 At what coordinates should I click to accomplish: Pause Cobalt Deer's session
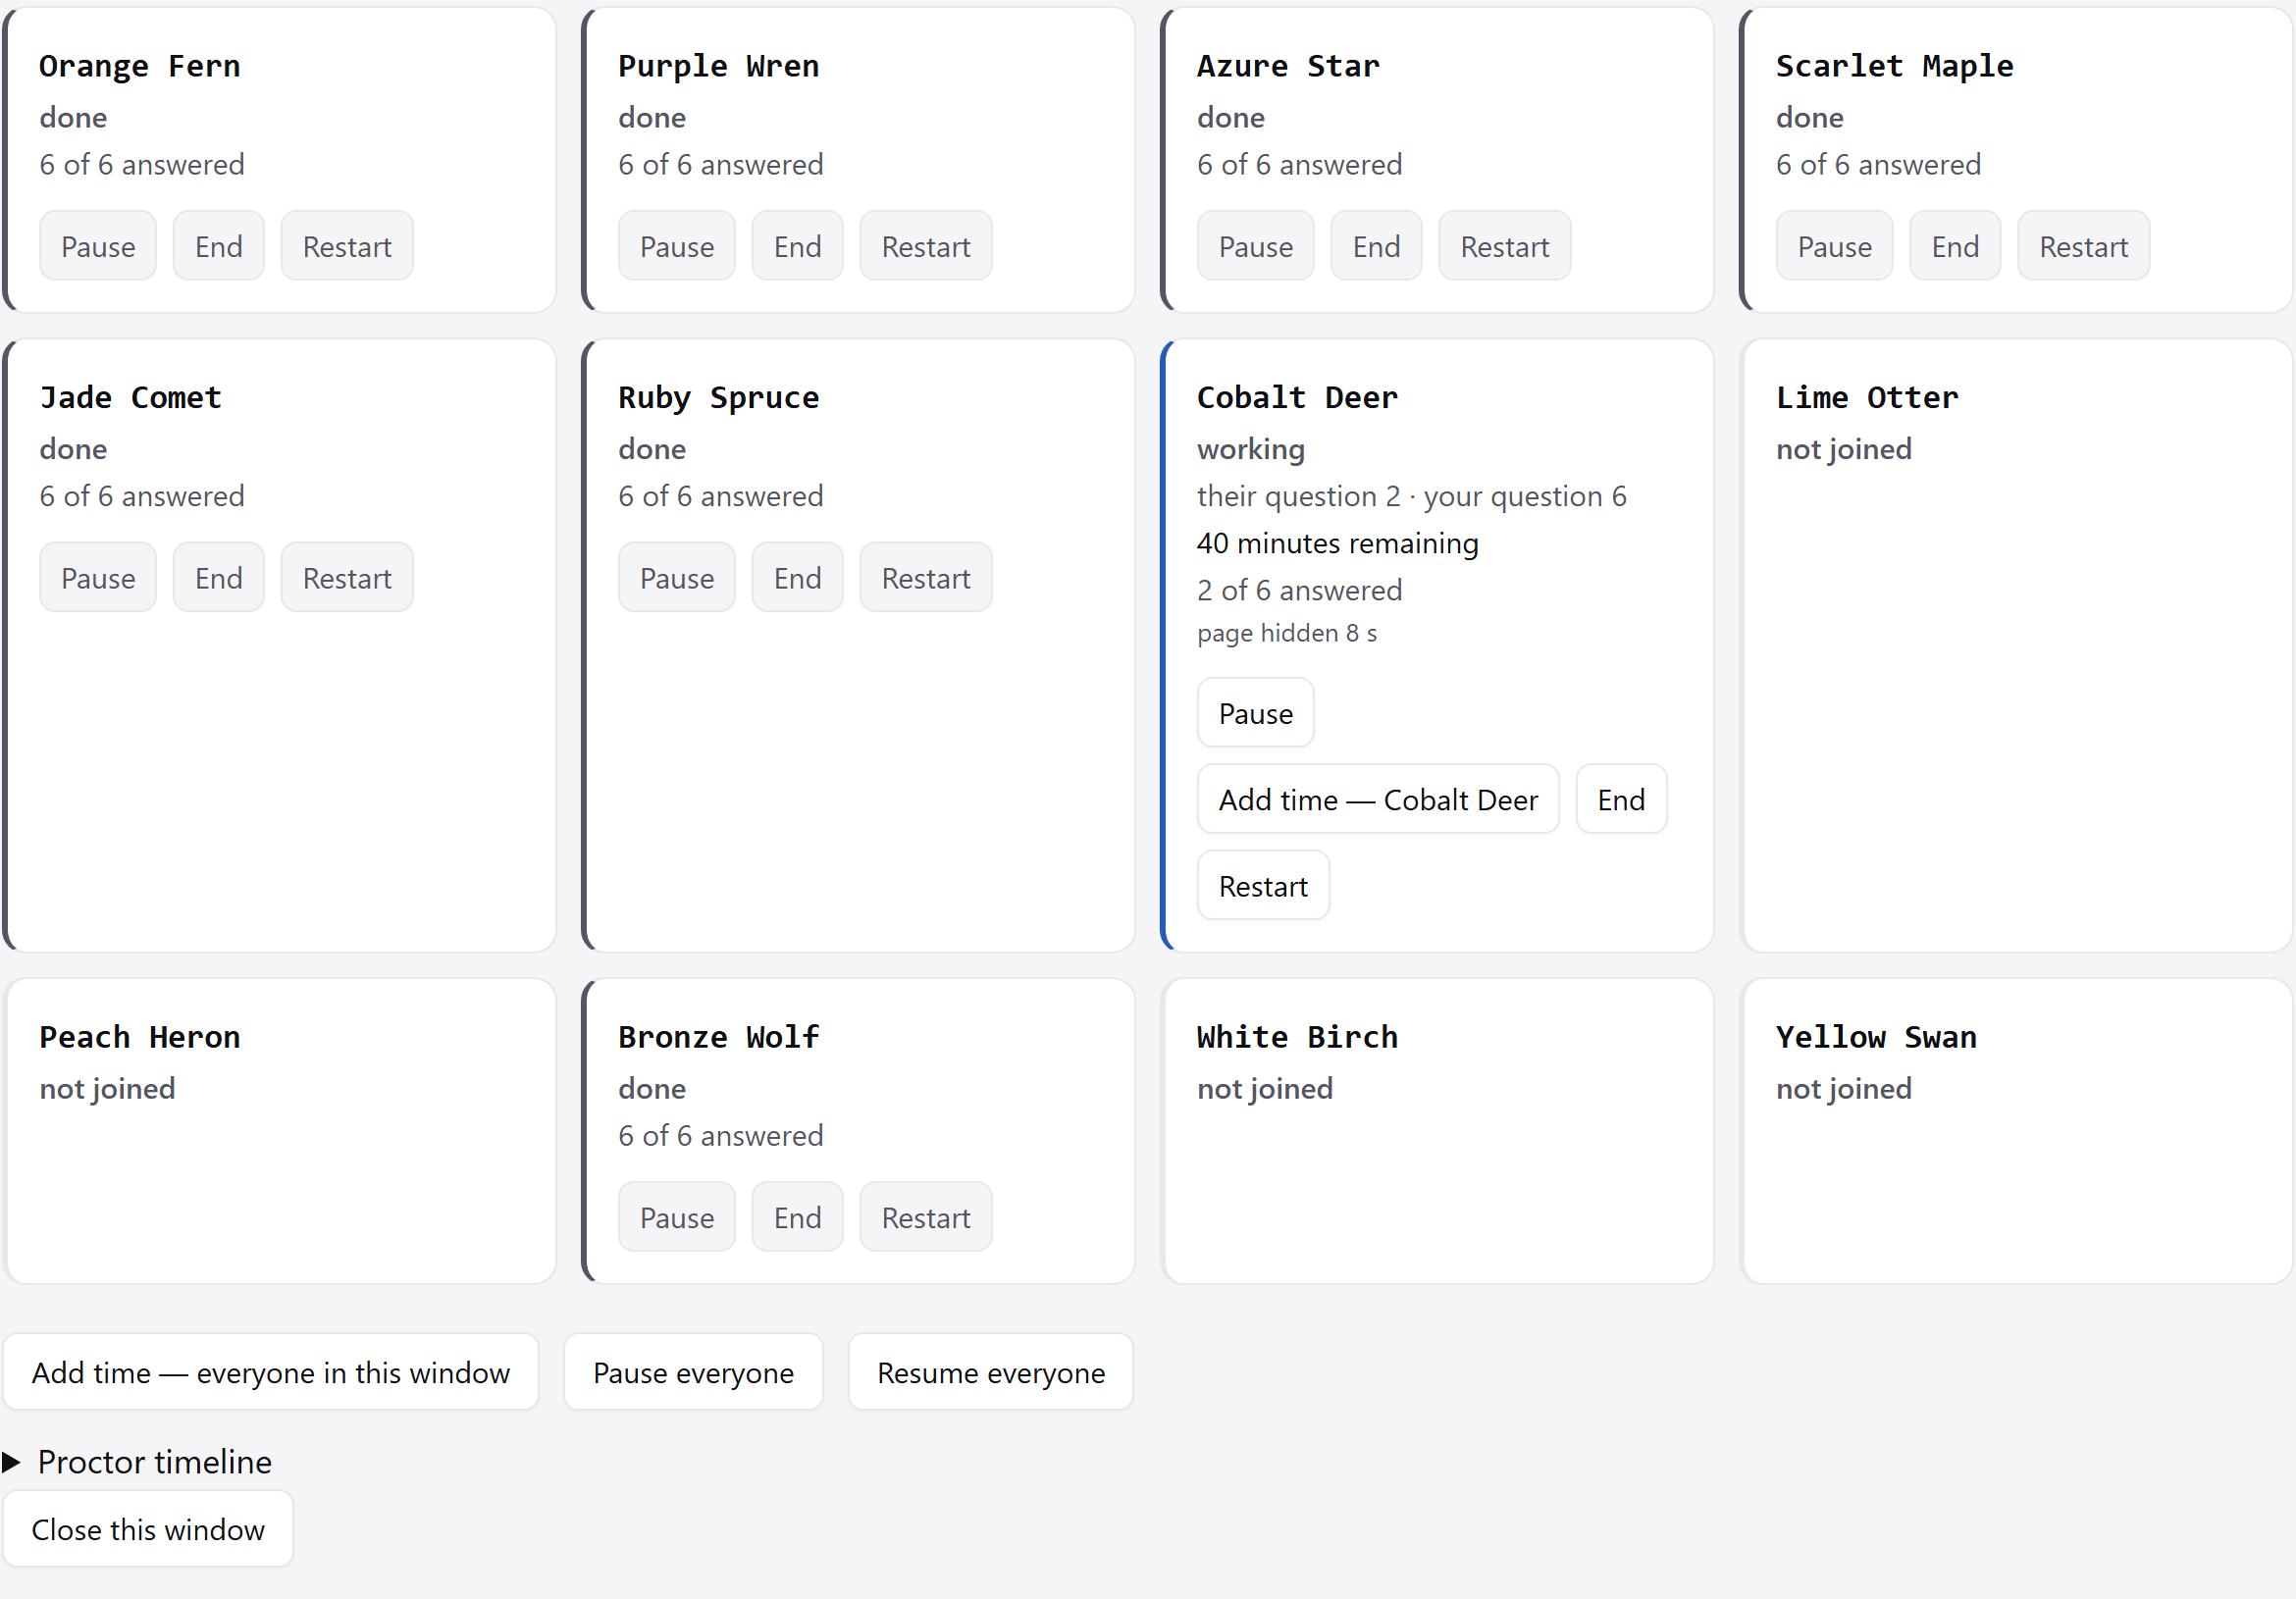(x=1255, y=714)
